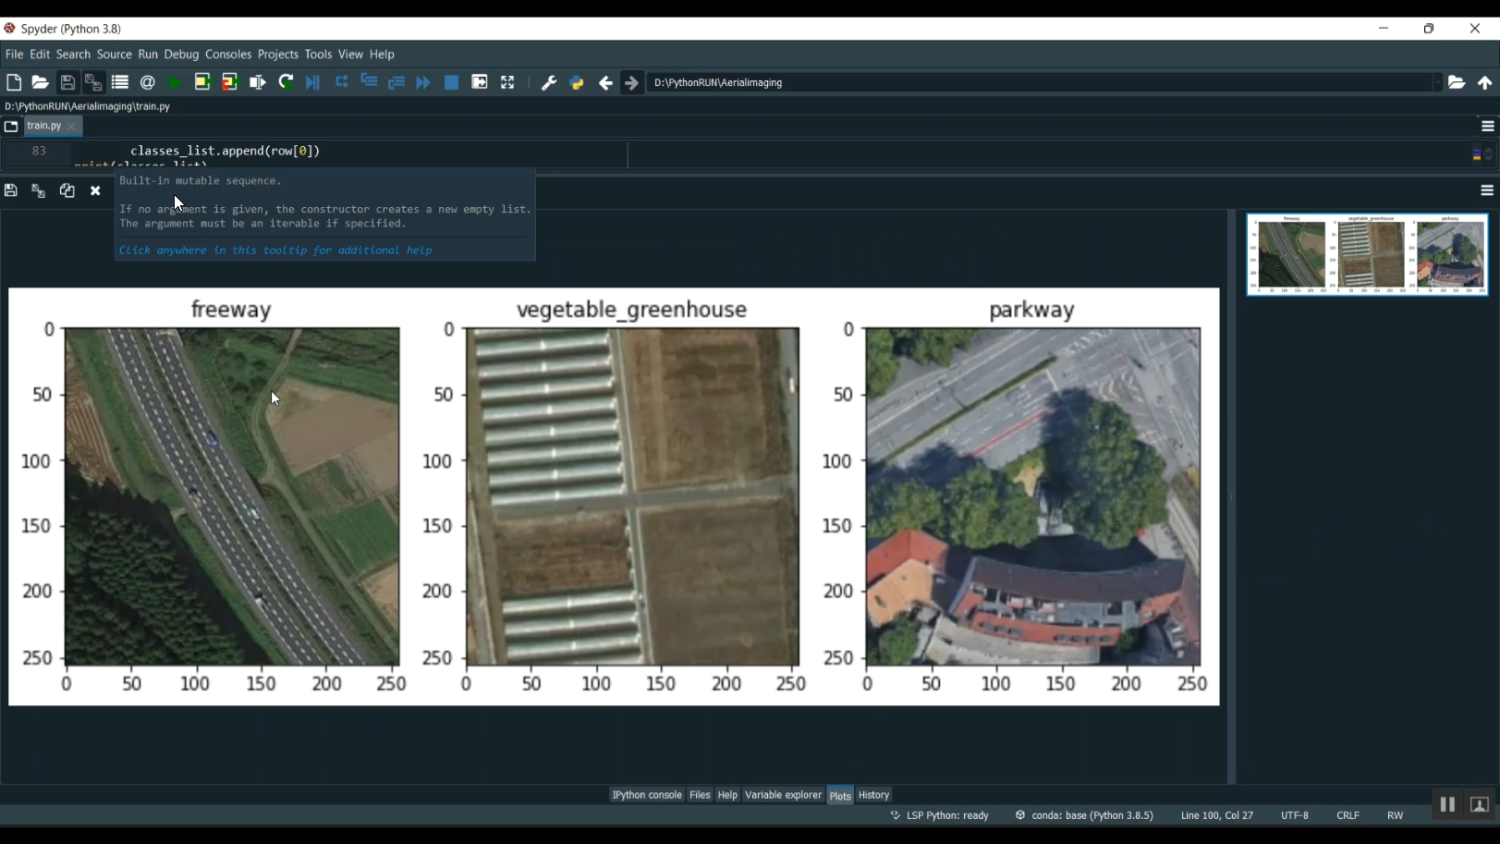Open the Debug menu
The height and width of the screenshot is (844, 1500).
click(x=181, y=54)
